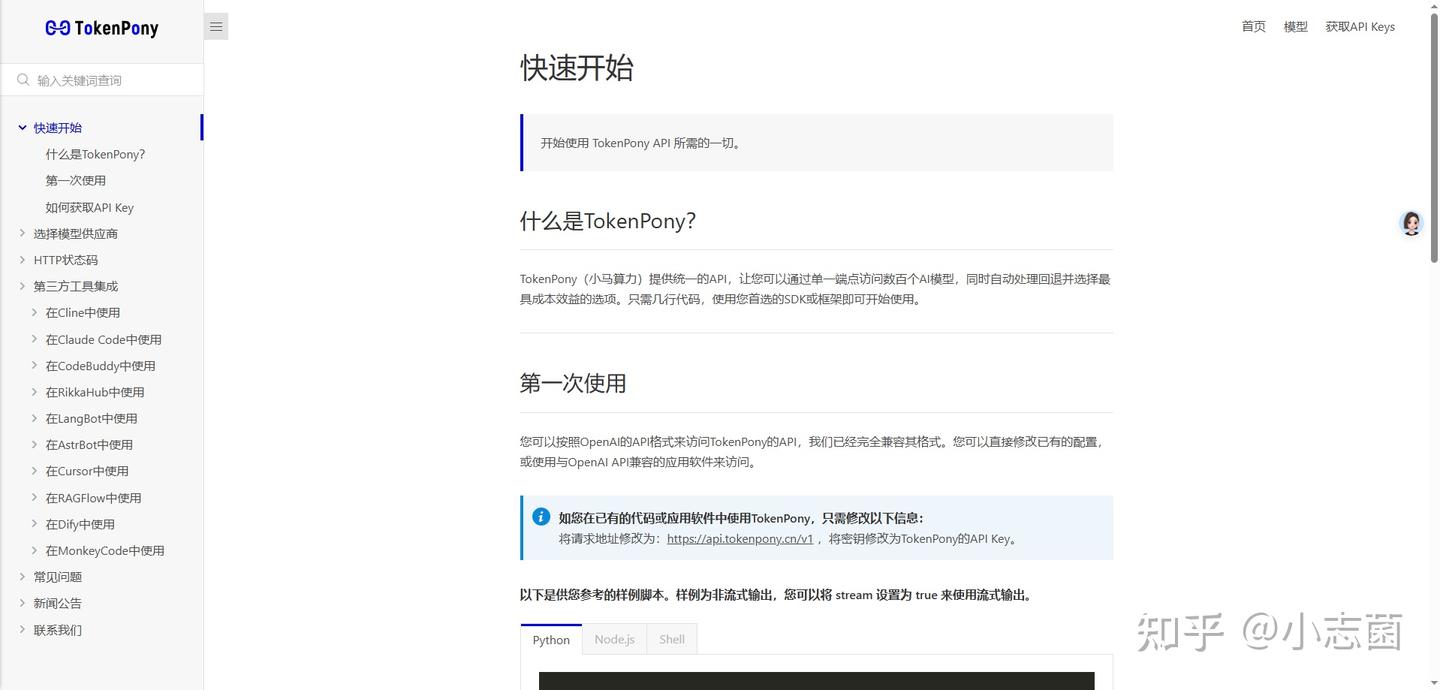Screen dimensions: 1440x690
Task: Open the floating assistant avatar
Action: tap(1411, 223)
